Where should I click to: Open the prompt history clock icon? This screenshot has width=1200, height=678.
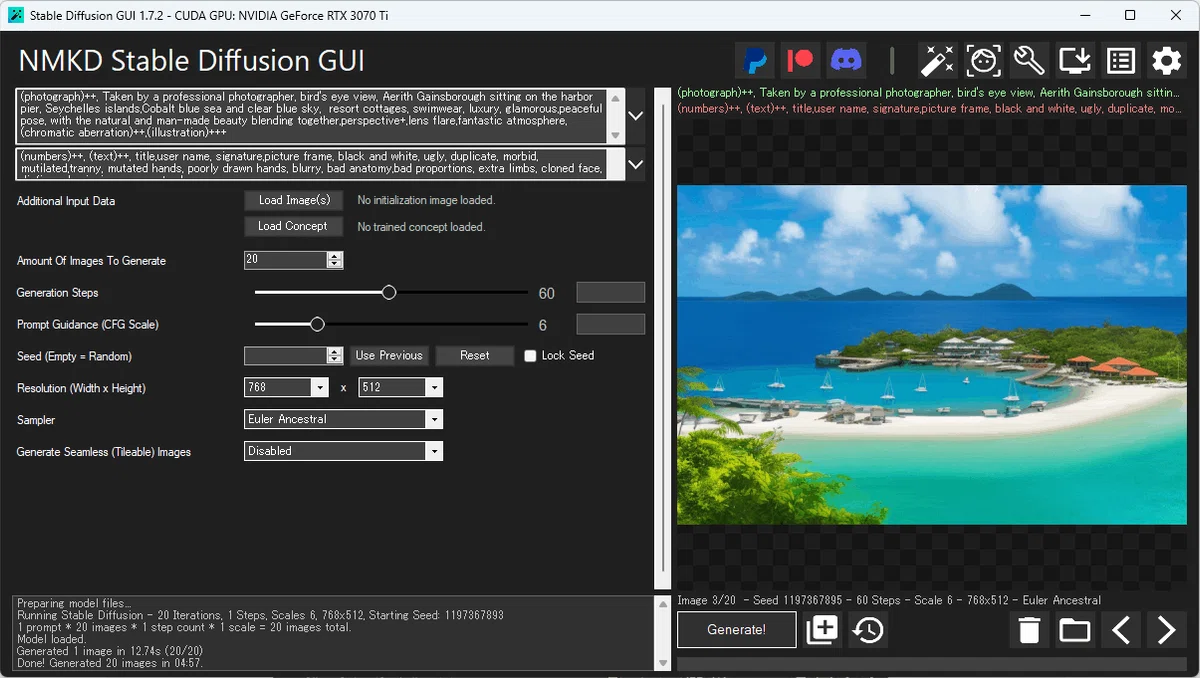[868, 630]
